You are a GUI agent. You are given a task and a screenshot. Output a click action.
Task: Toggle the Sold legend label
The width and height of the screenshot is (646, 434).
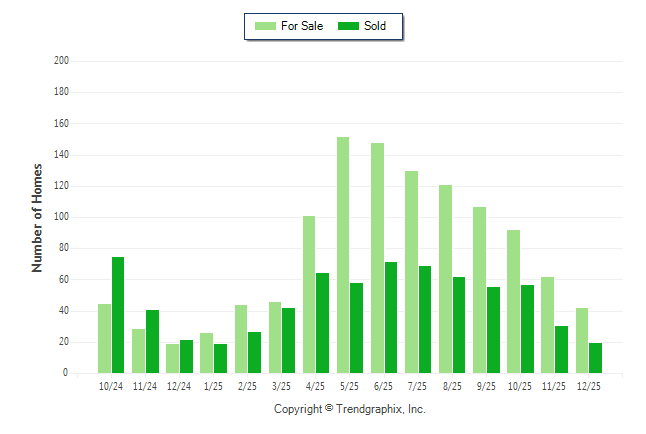click(x=375, y=26)
